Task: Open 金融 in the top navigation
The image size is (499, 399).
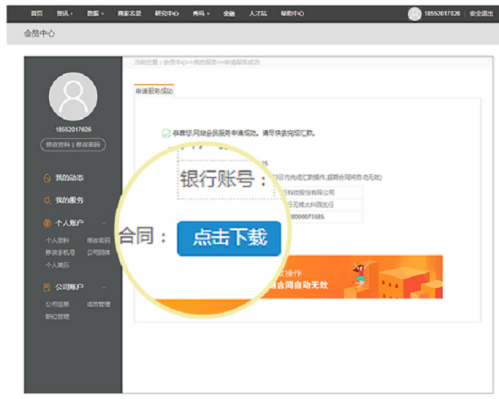Action: coord(229,14)
